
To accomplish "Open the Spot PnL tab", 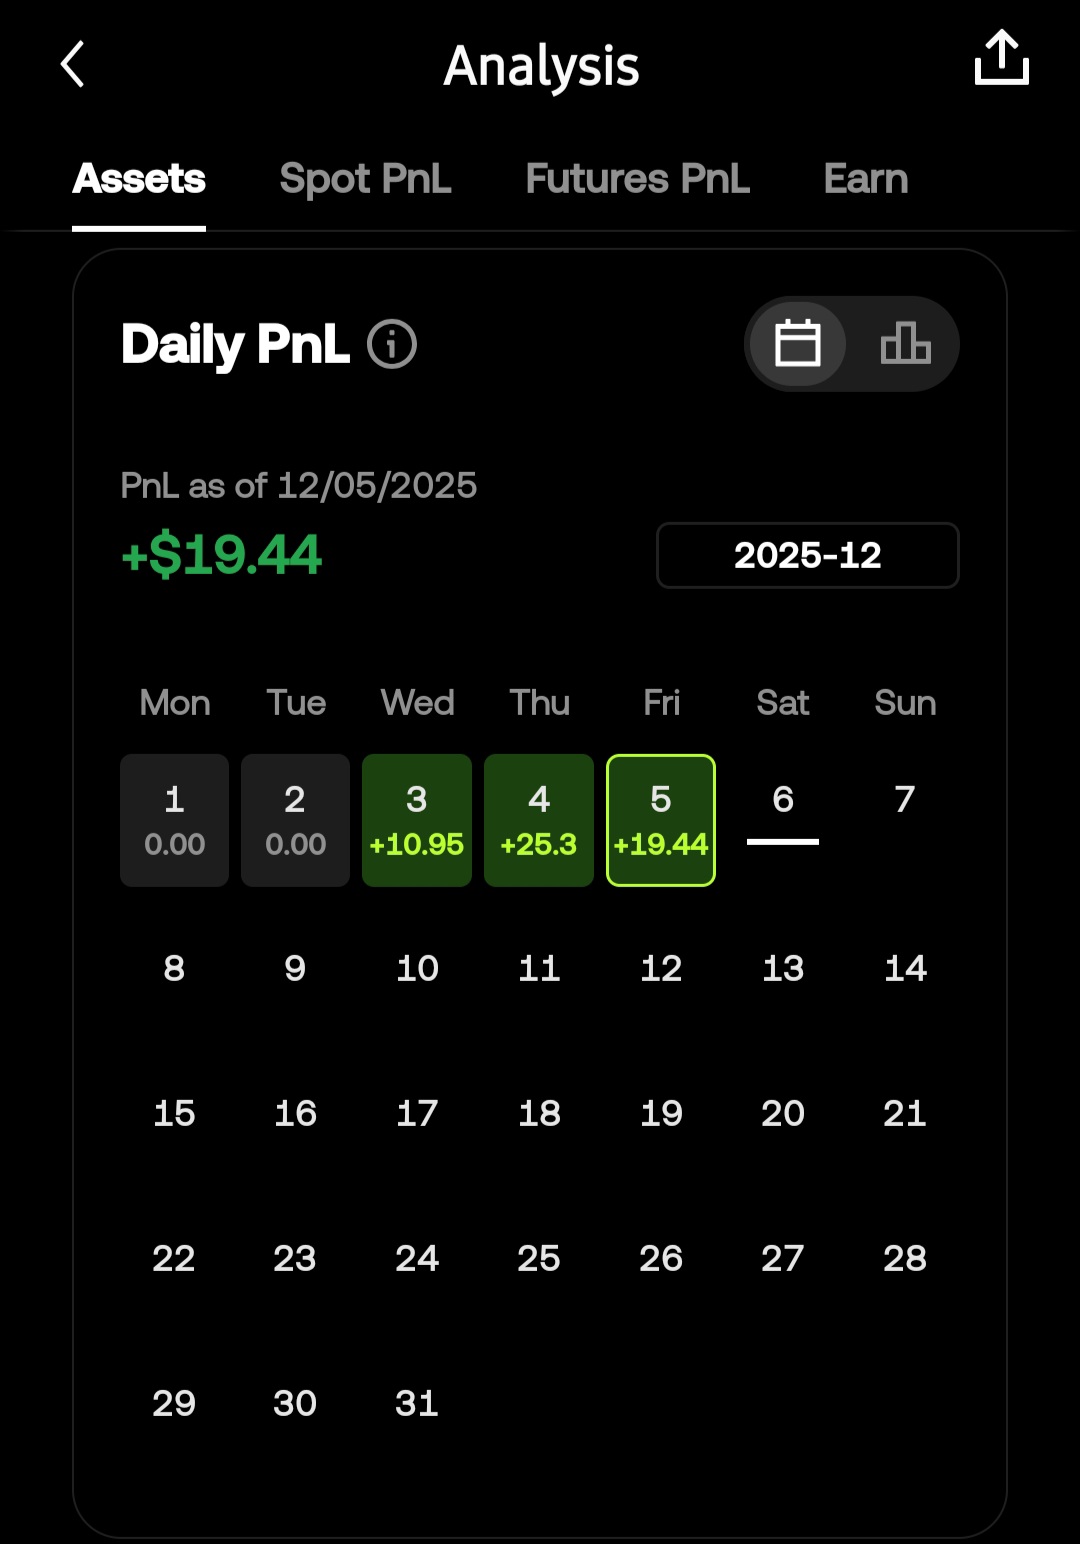I will pos(365,179).
